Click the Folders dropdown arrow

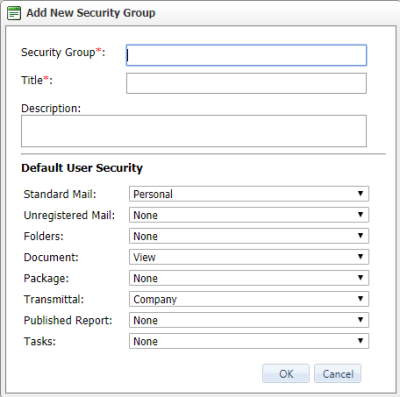point(360,236)
